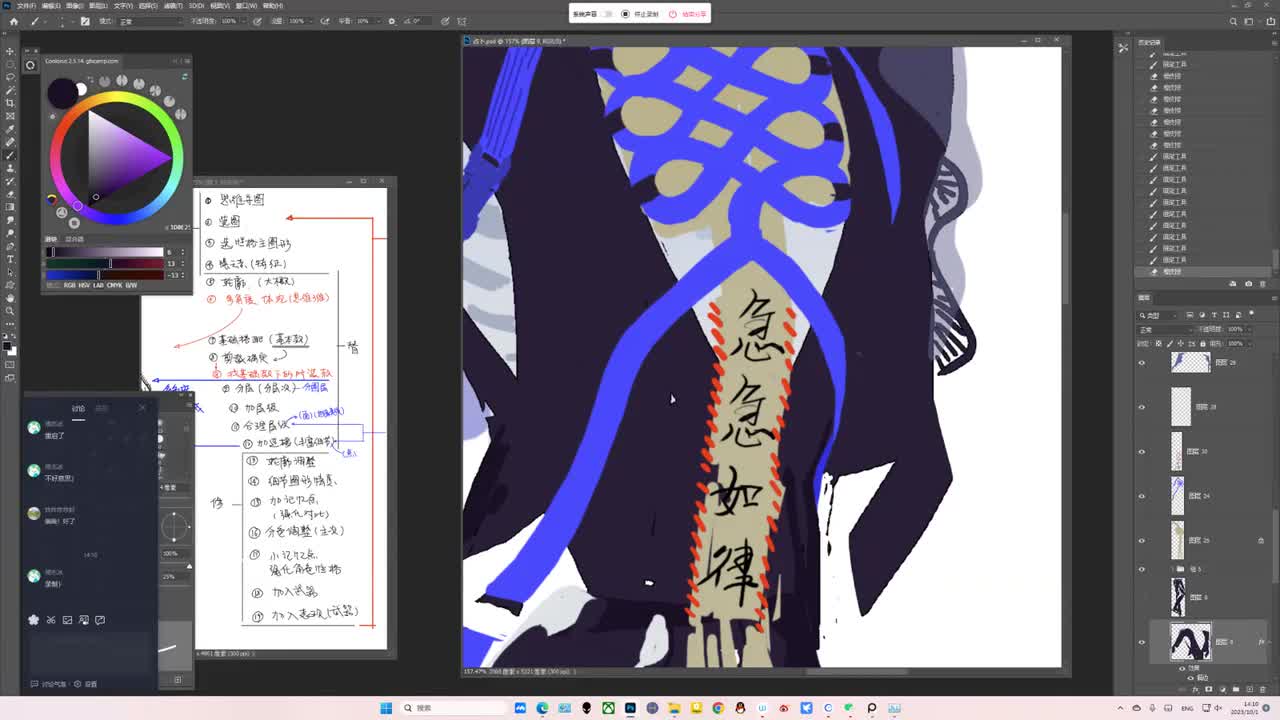
Task: Select the Lasso tool
Action: pos(10,77)
